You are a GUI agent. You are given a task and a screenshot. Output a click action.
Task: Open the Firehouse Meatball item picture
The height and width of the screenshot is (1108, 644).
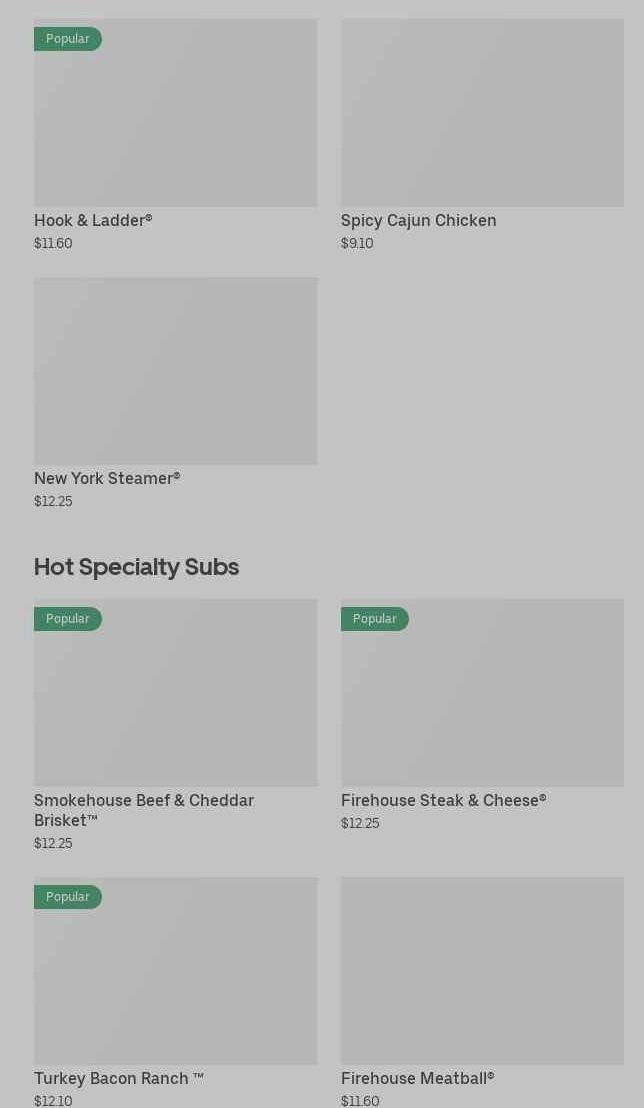(482, 970)
